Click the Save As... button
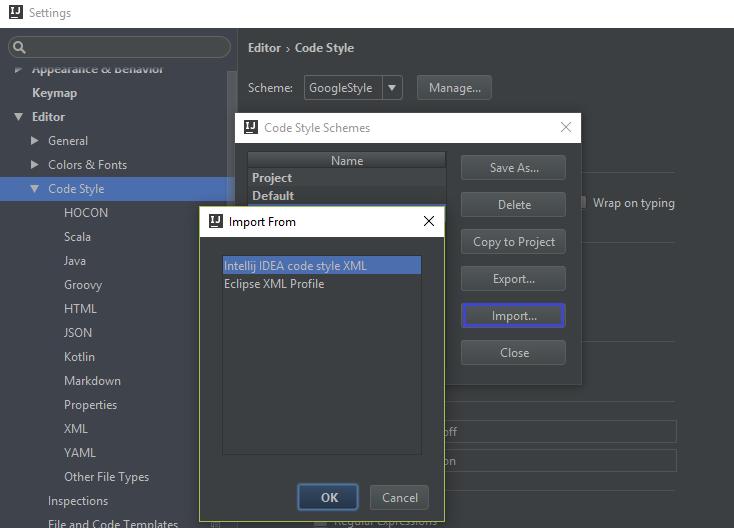The image size is (734, 528). coord(513,168)
